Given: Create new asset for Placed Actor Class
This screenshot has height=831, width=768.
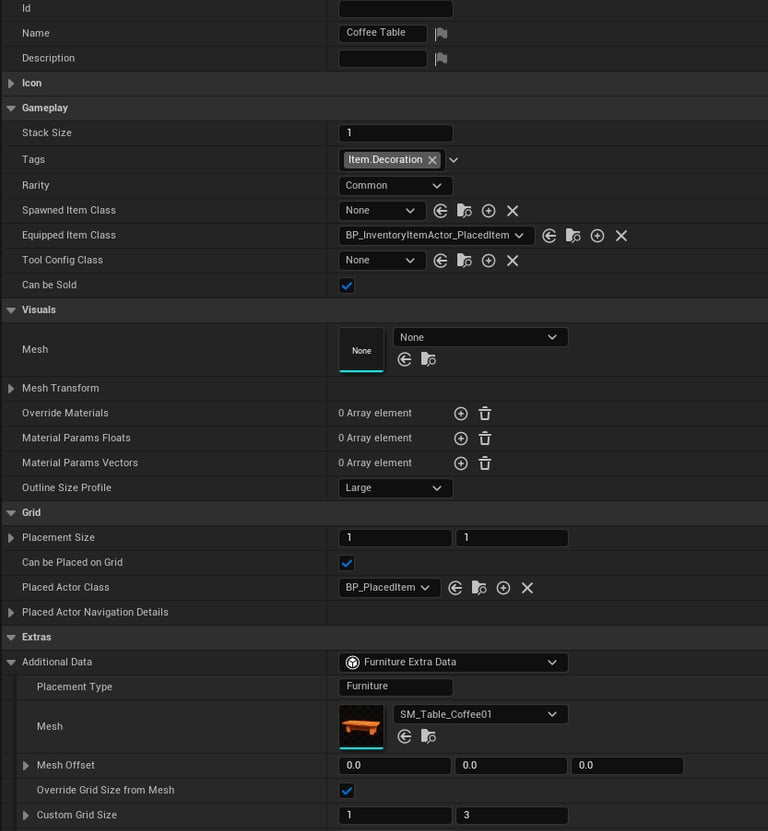Looking at the screenshot, I should [504, 588].
